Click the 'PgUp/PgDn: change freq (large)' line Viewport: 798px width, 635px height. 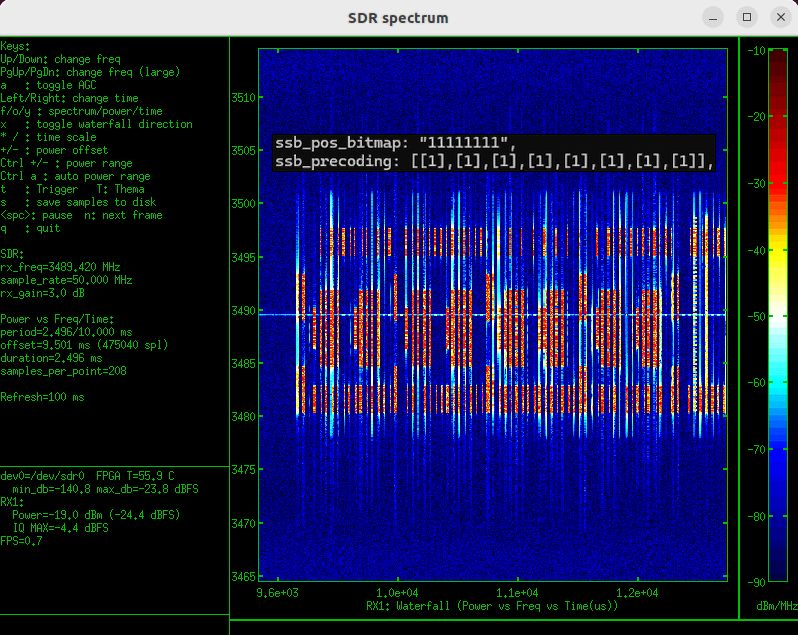tap(90, 72)
